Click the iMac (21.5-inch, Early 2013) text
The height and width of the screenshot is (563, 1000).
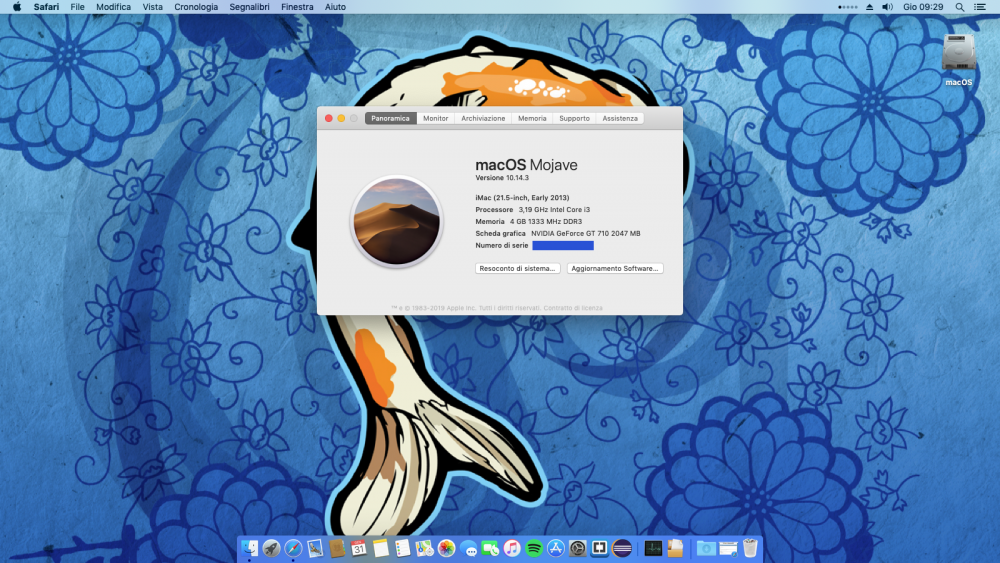pyautogui.click(x=522, y=198)
